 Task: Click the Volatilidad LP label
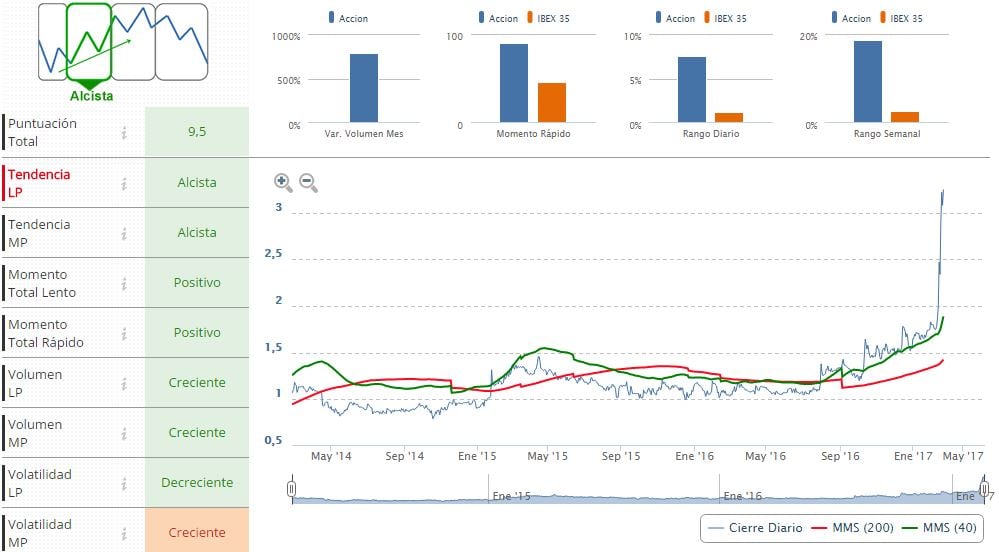click(x=40, y=484)
